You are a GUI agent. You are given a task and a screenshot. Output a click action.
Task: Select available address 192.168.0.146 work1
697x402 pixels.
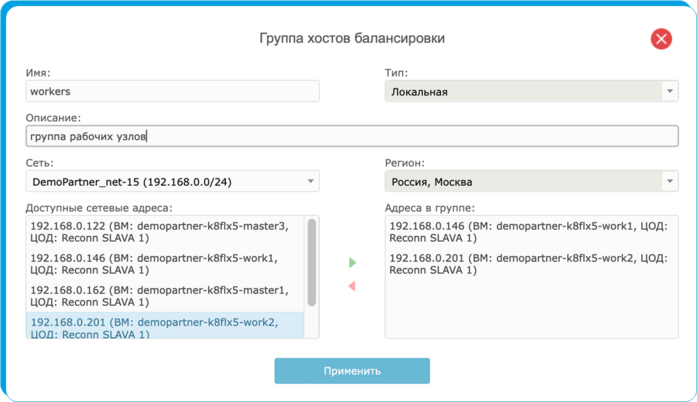click(165, 264)
